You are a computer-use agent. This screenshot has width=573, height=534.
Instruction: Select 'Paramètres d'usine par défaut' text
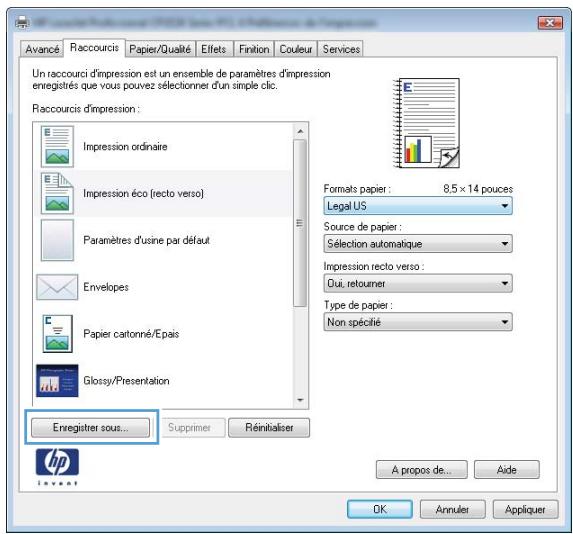tap(147, 240)
